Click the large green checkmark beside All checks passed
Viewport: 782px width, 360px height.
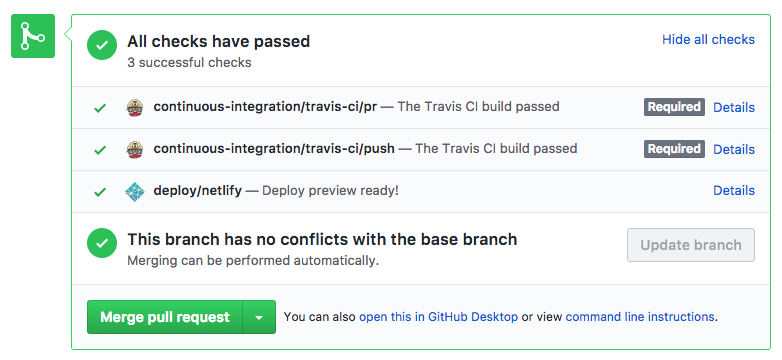(x=102, y=45)
